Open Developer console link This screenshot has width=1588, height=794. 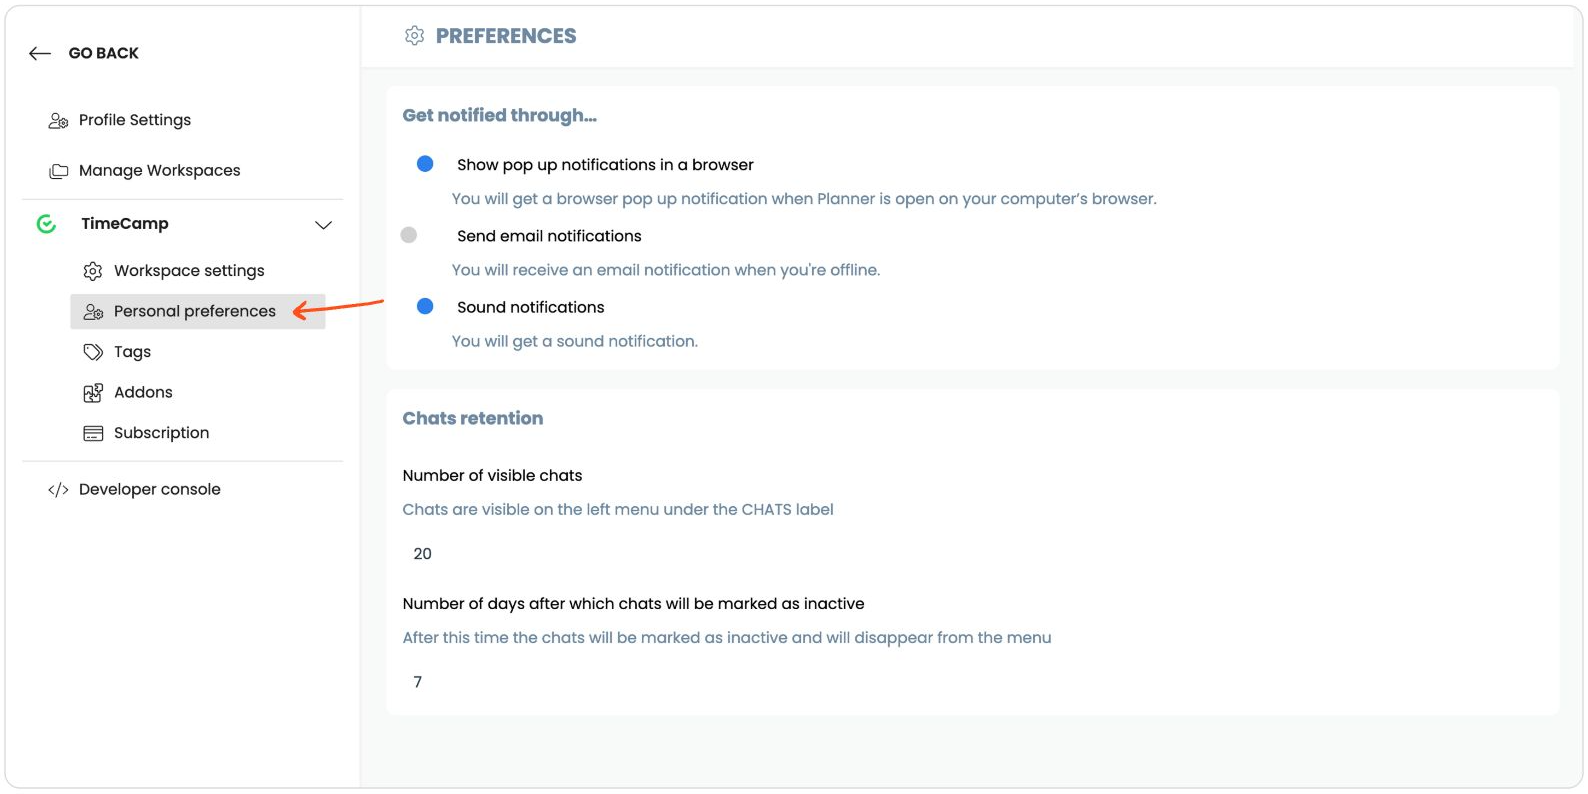149,490
